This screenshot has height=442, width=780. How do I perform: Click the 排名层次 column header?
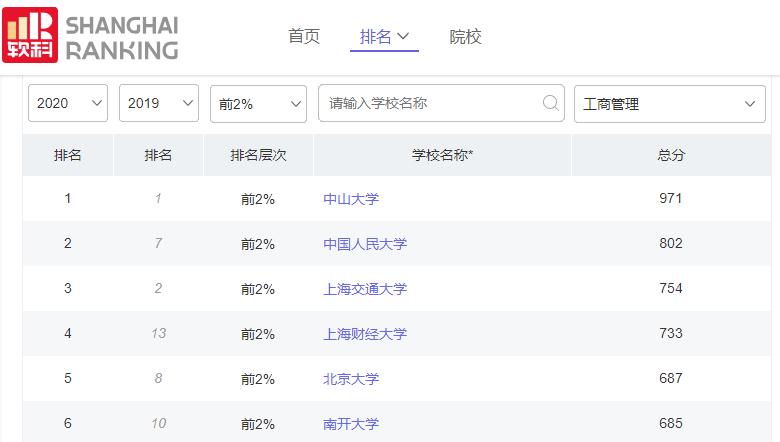click(x=258, y=155)
